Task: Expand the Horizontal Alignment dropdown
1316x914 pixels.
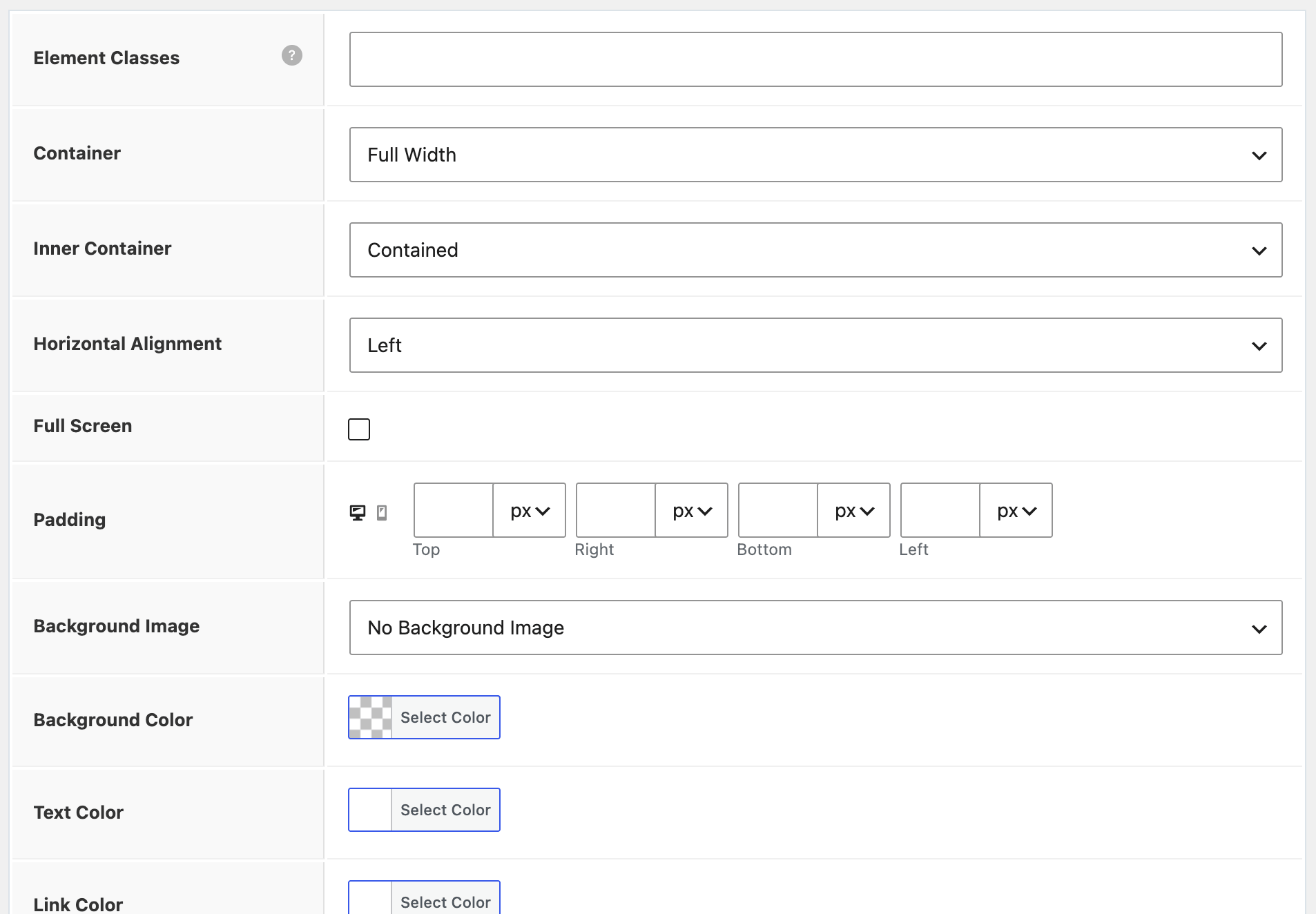Action: tap(815, 345)
